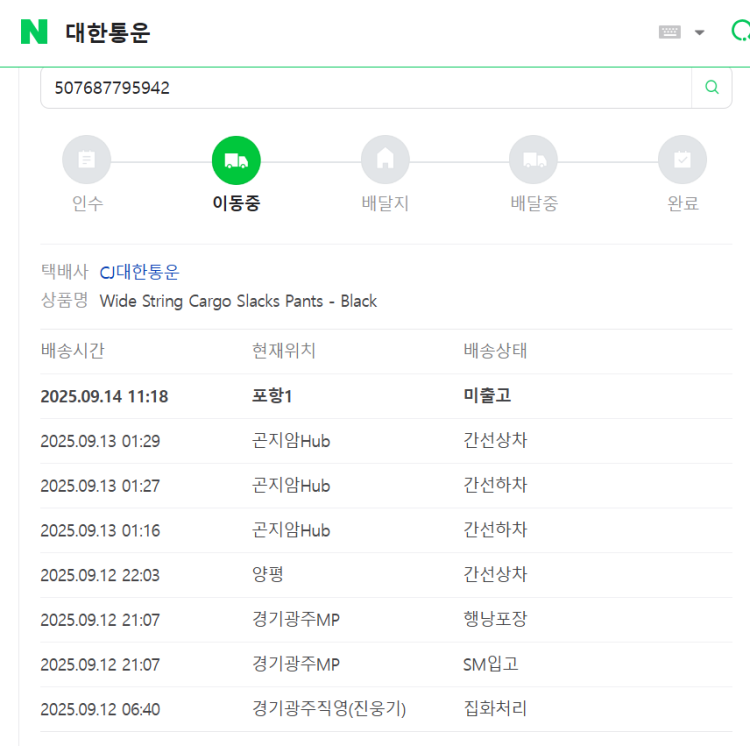Select the 배달중 delivery truck icon
Screen dimensions: 750x746
click(534, 160)
